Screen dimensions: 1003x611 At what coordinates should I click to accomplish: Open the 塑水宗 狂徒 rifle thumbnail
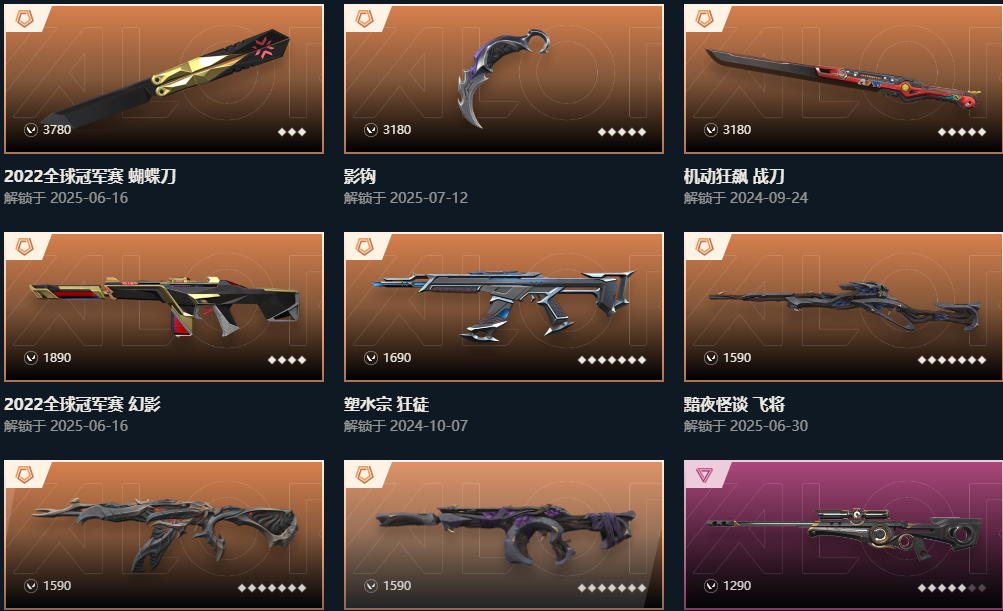[504, 306]
